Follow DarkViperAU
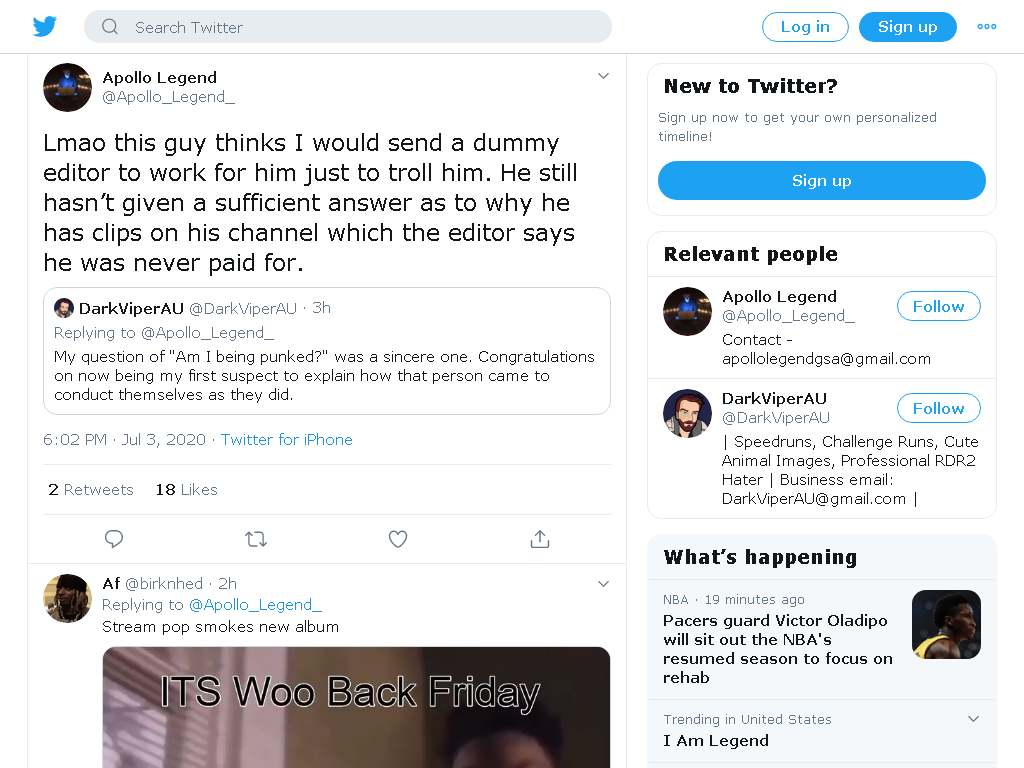Image resolution: width=1024 pixels, height=768 pixels. tap(938, 408)
